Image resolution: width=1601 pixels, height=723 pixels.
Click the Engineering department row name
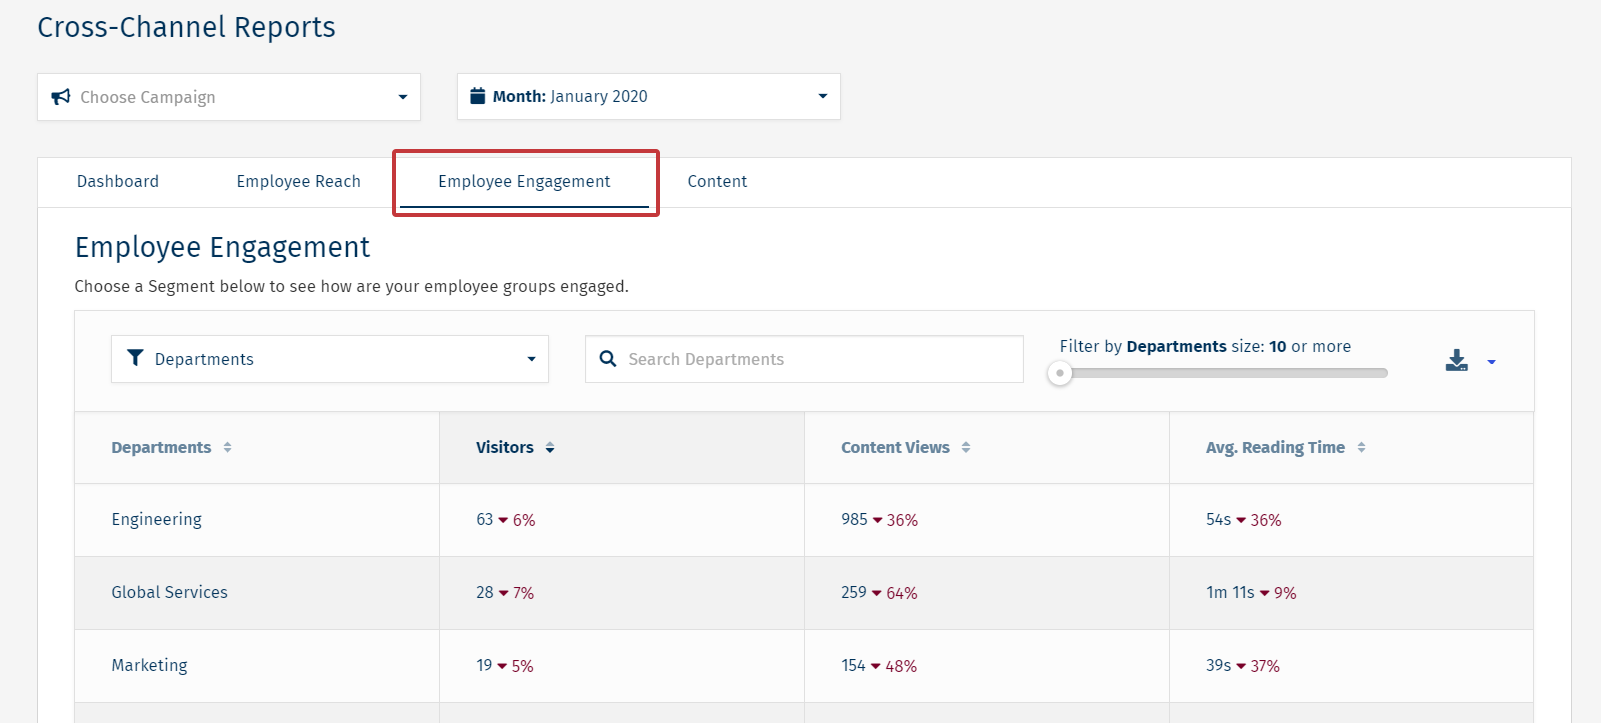click(x=156, y=520)
